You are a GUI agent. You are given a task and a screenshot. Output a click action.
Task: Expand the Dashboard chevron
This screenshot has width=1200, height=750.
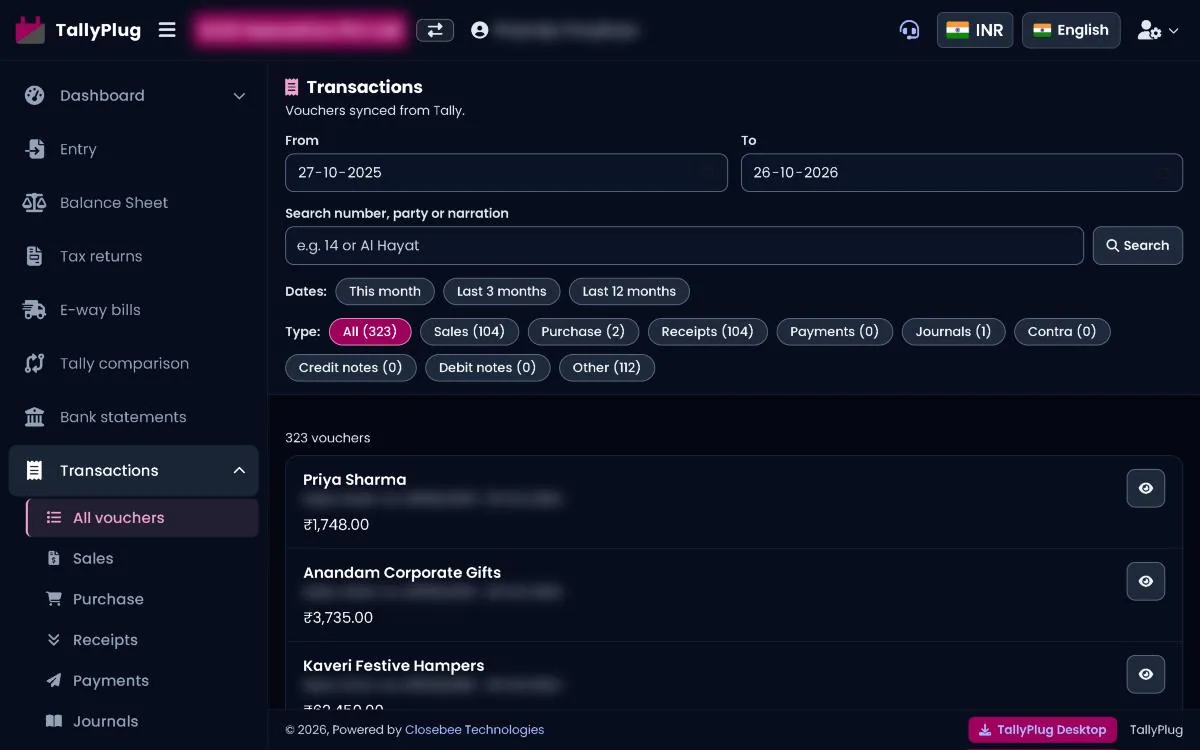[239, 96]
